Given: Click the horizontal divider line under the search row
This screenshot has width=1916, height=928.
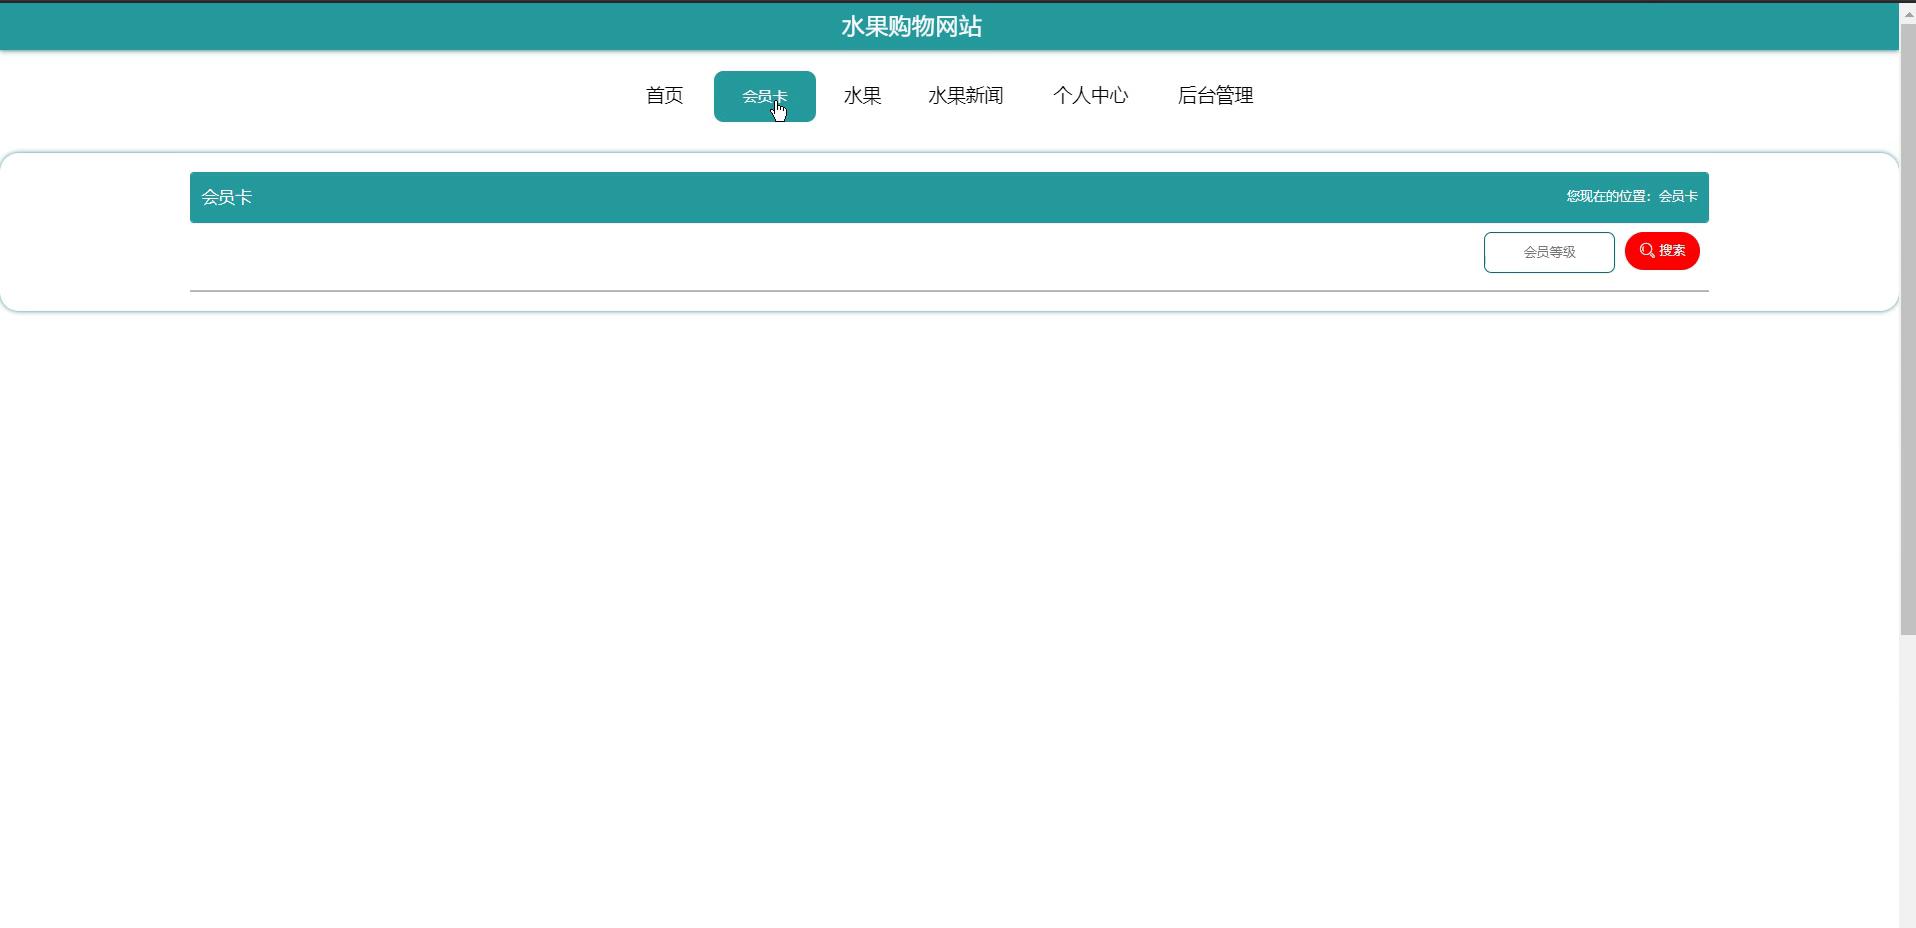Looking at the screenshot, I should 948,291.
